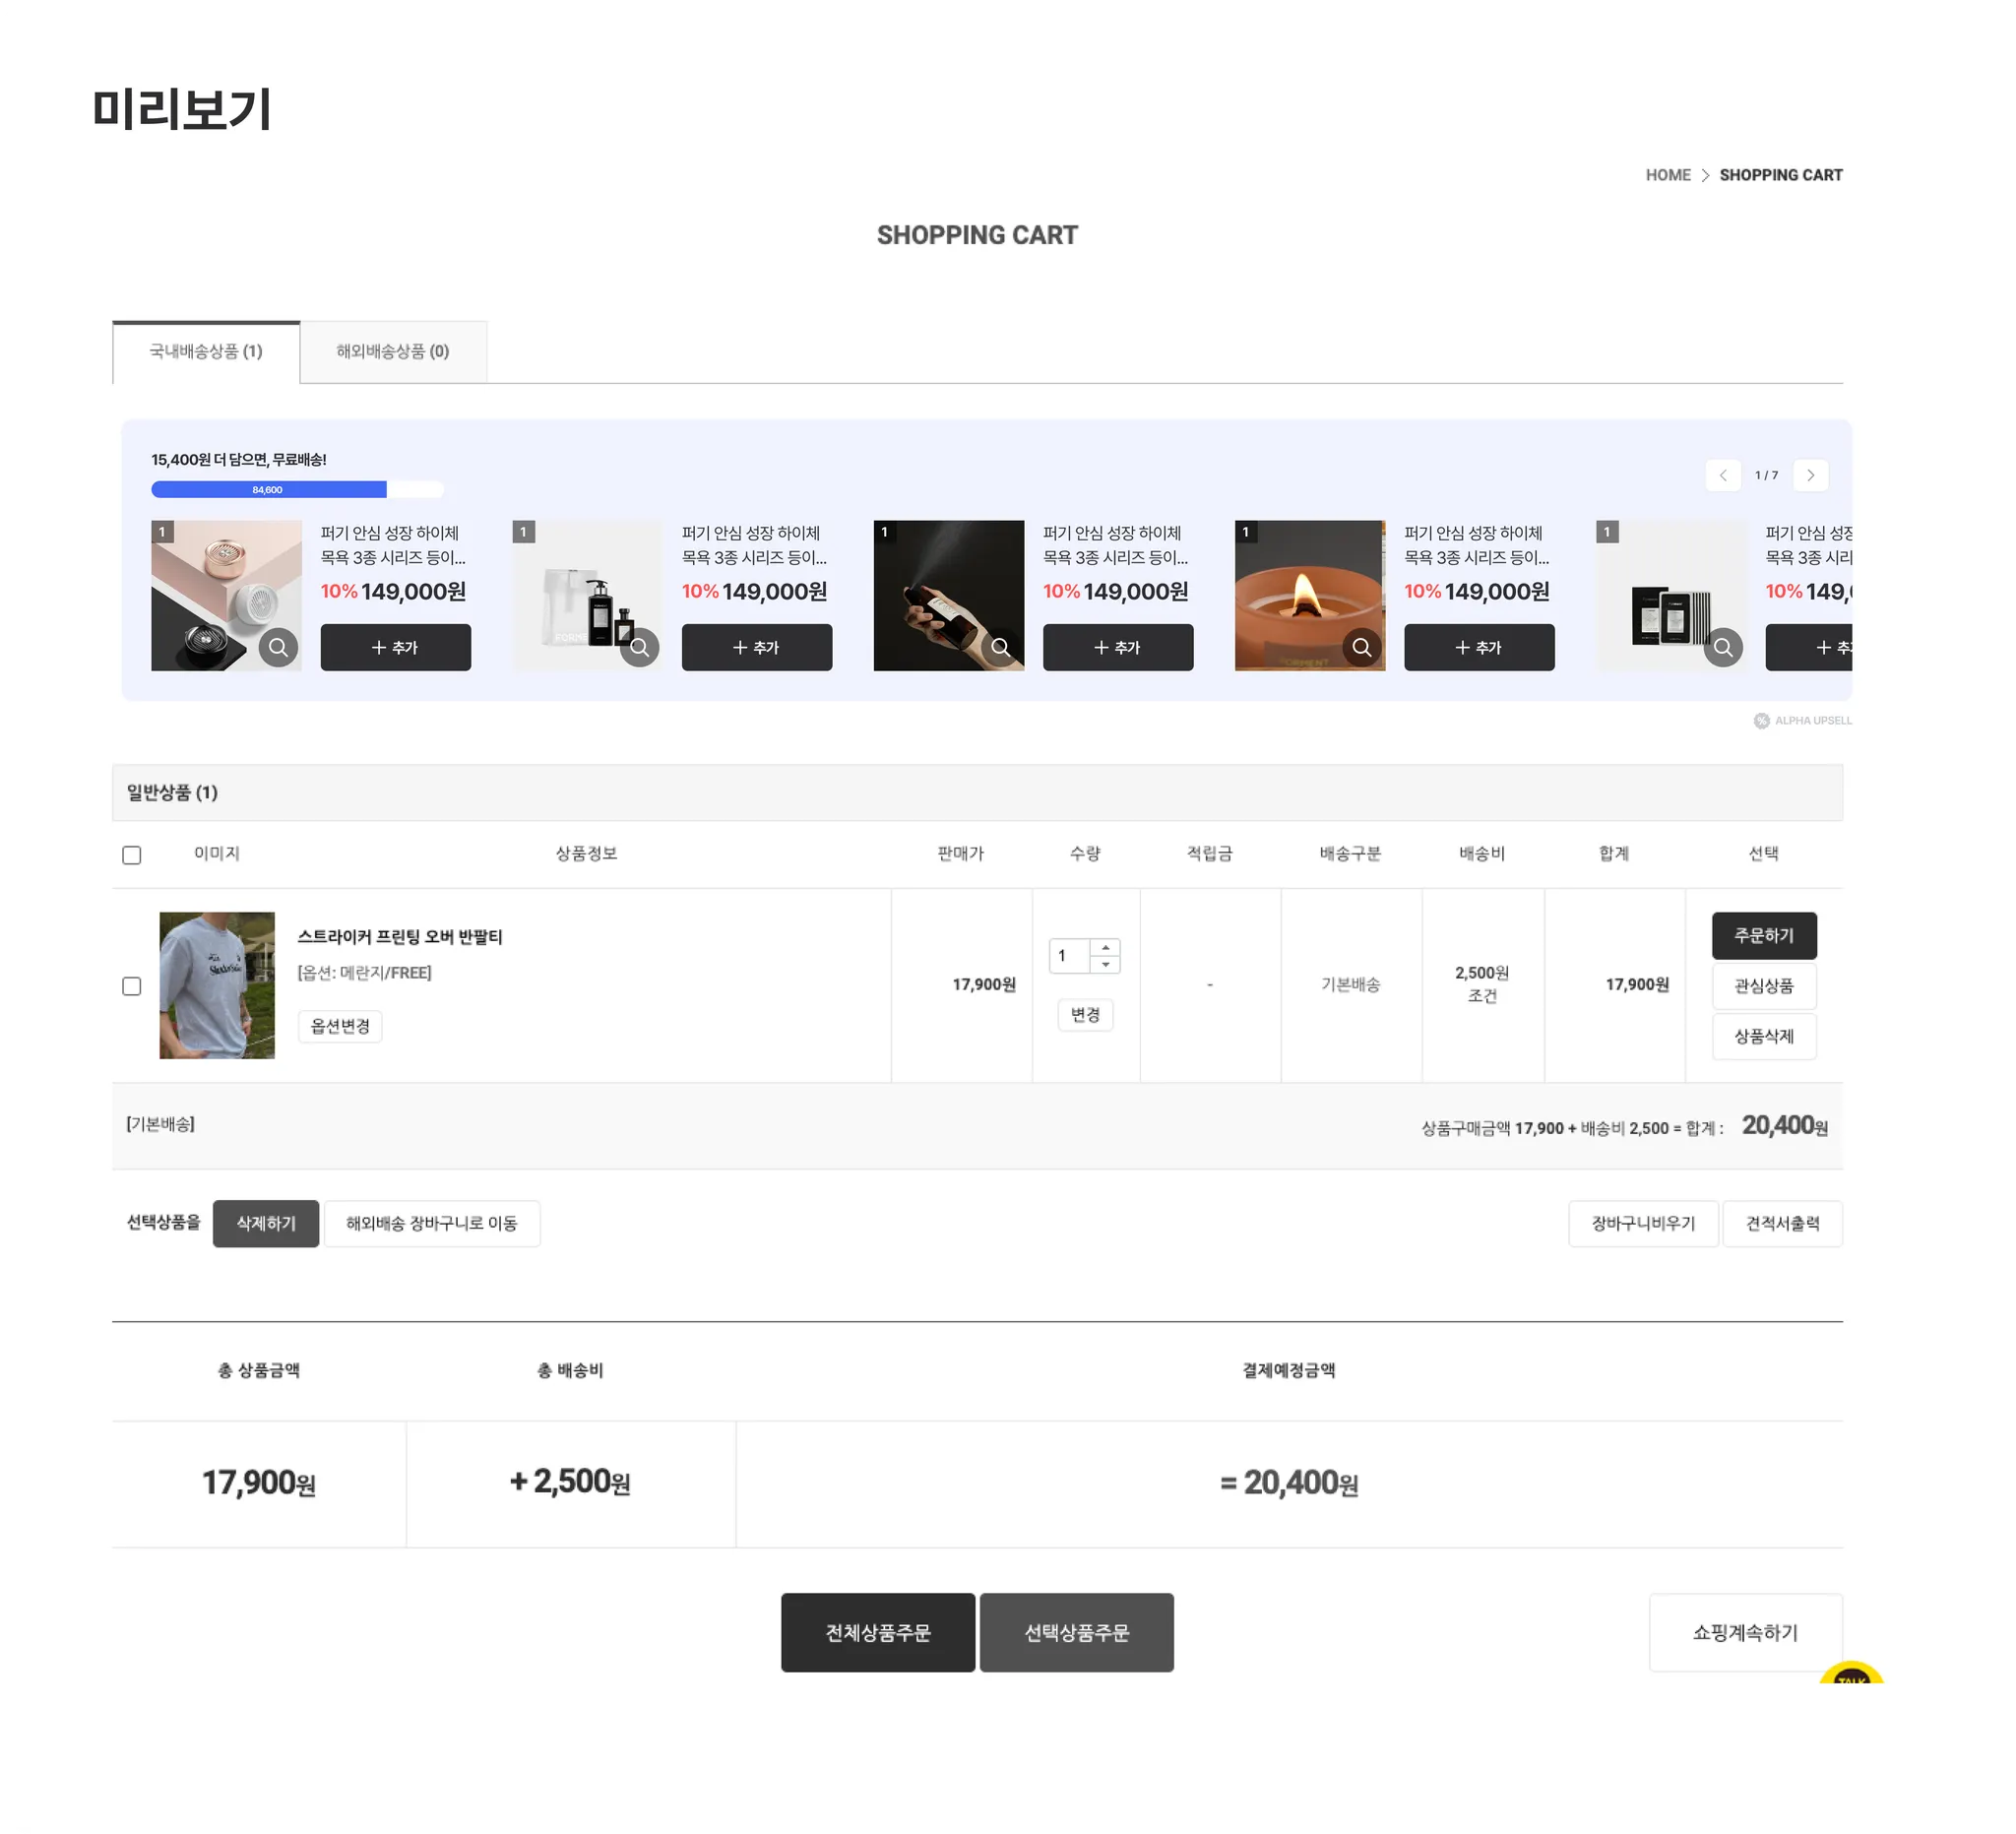Increase quantity with the up stepper arrow
Image resolution: width=2016 pixels, height=1834 pixels.
[1105, 947]
